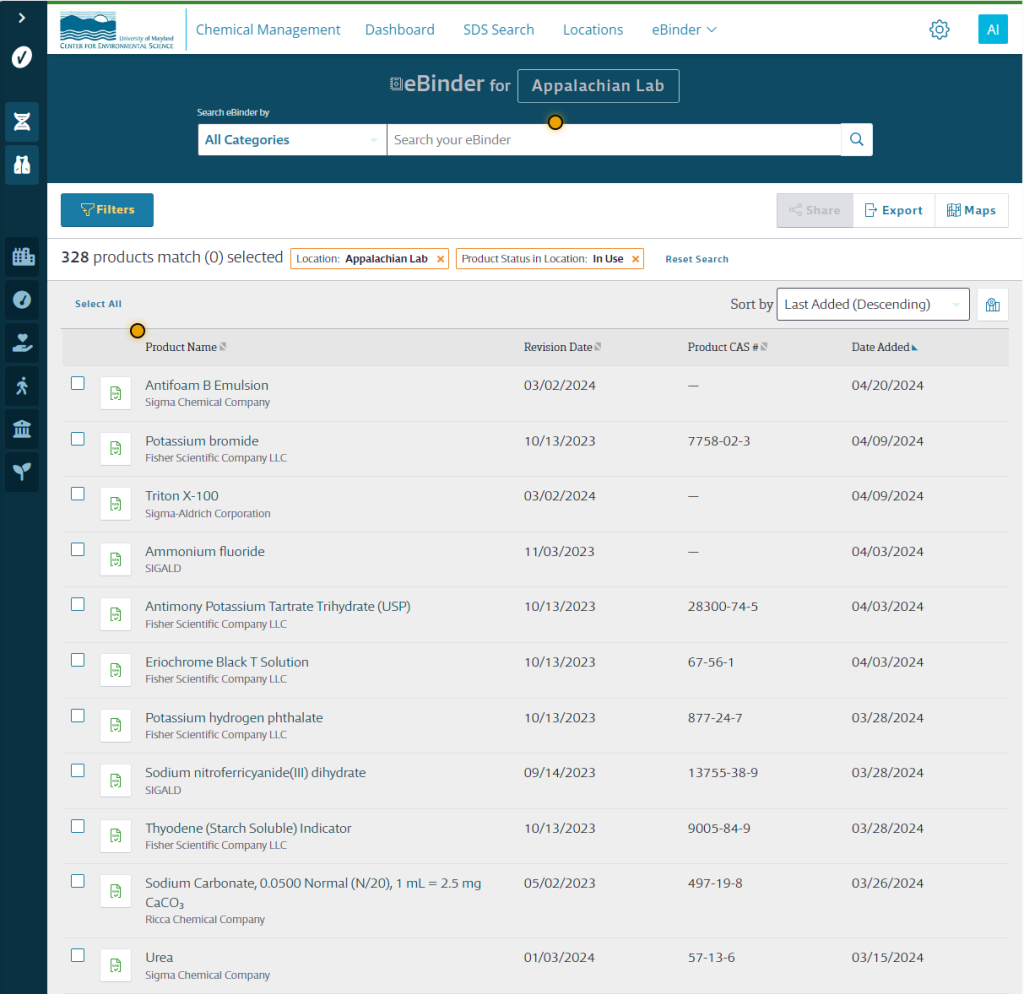Image resolution: width=1024 pixels, height=994 pixels.
Task: Check the Sodium Carbonate row checkbox
Action: 78,881
